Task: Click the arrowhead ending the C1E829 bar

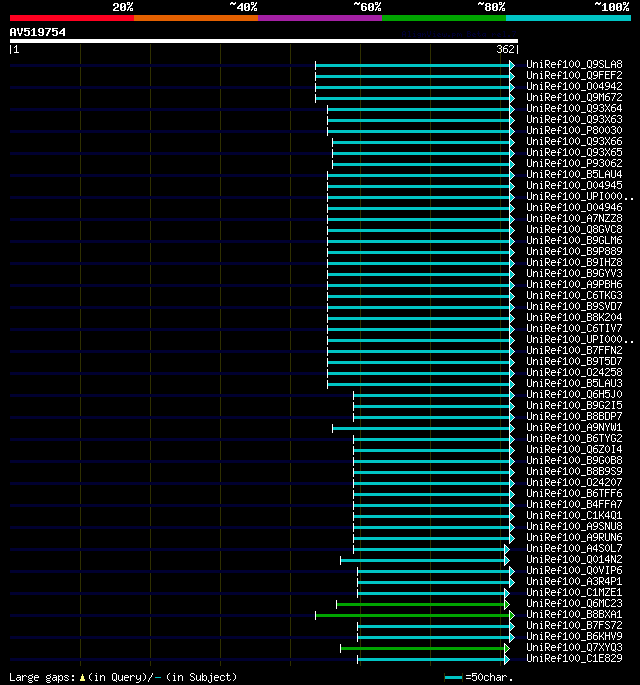Action: (x=507, y=660)
